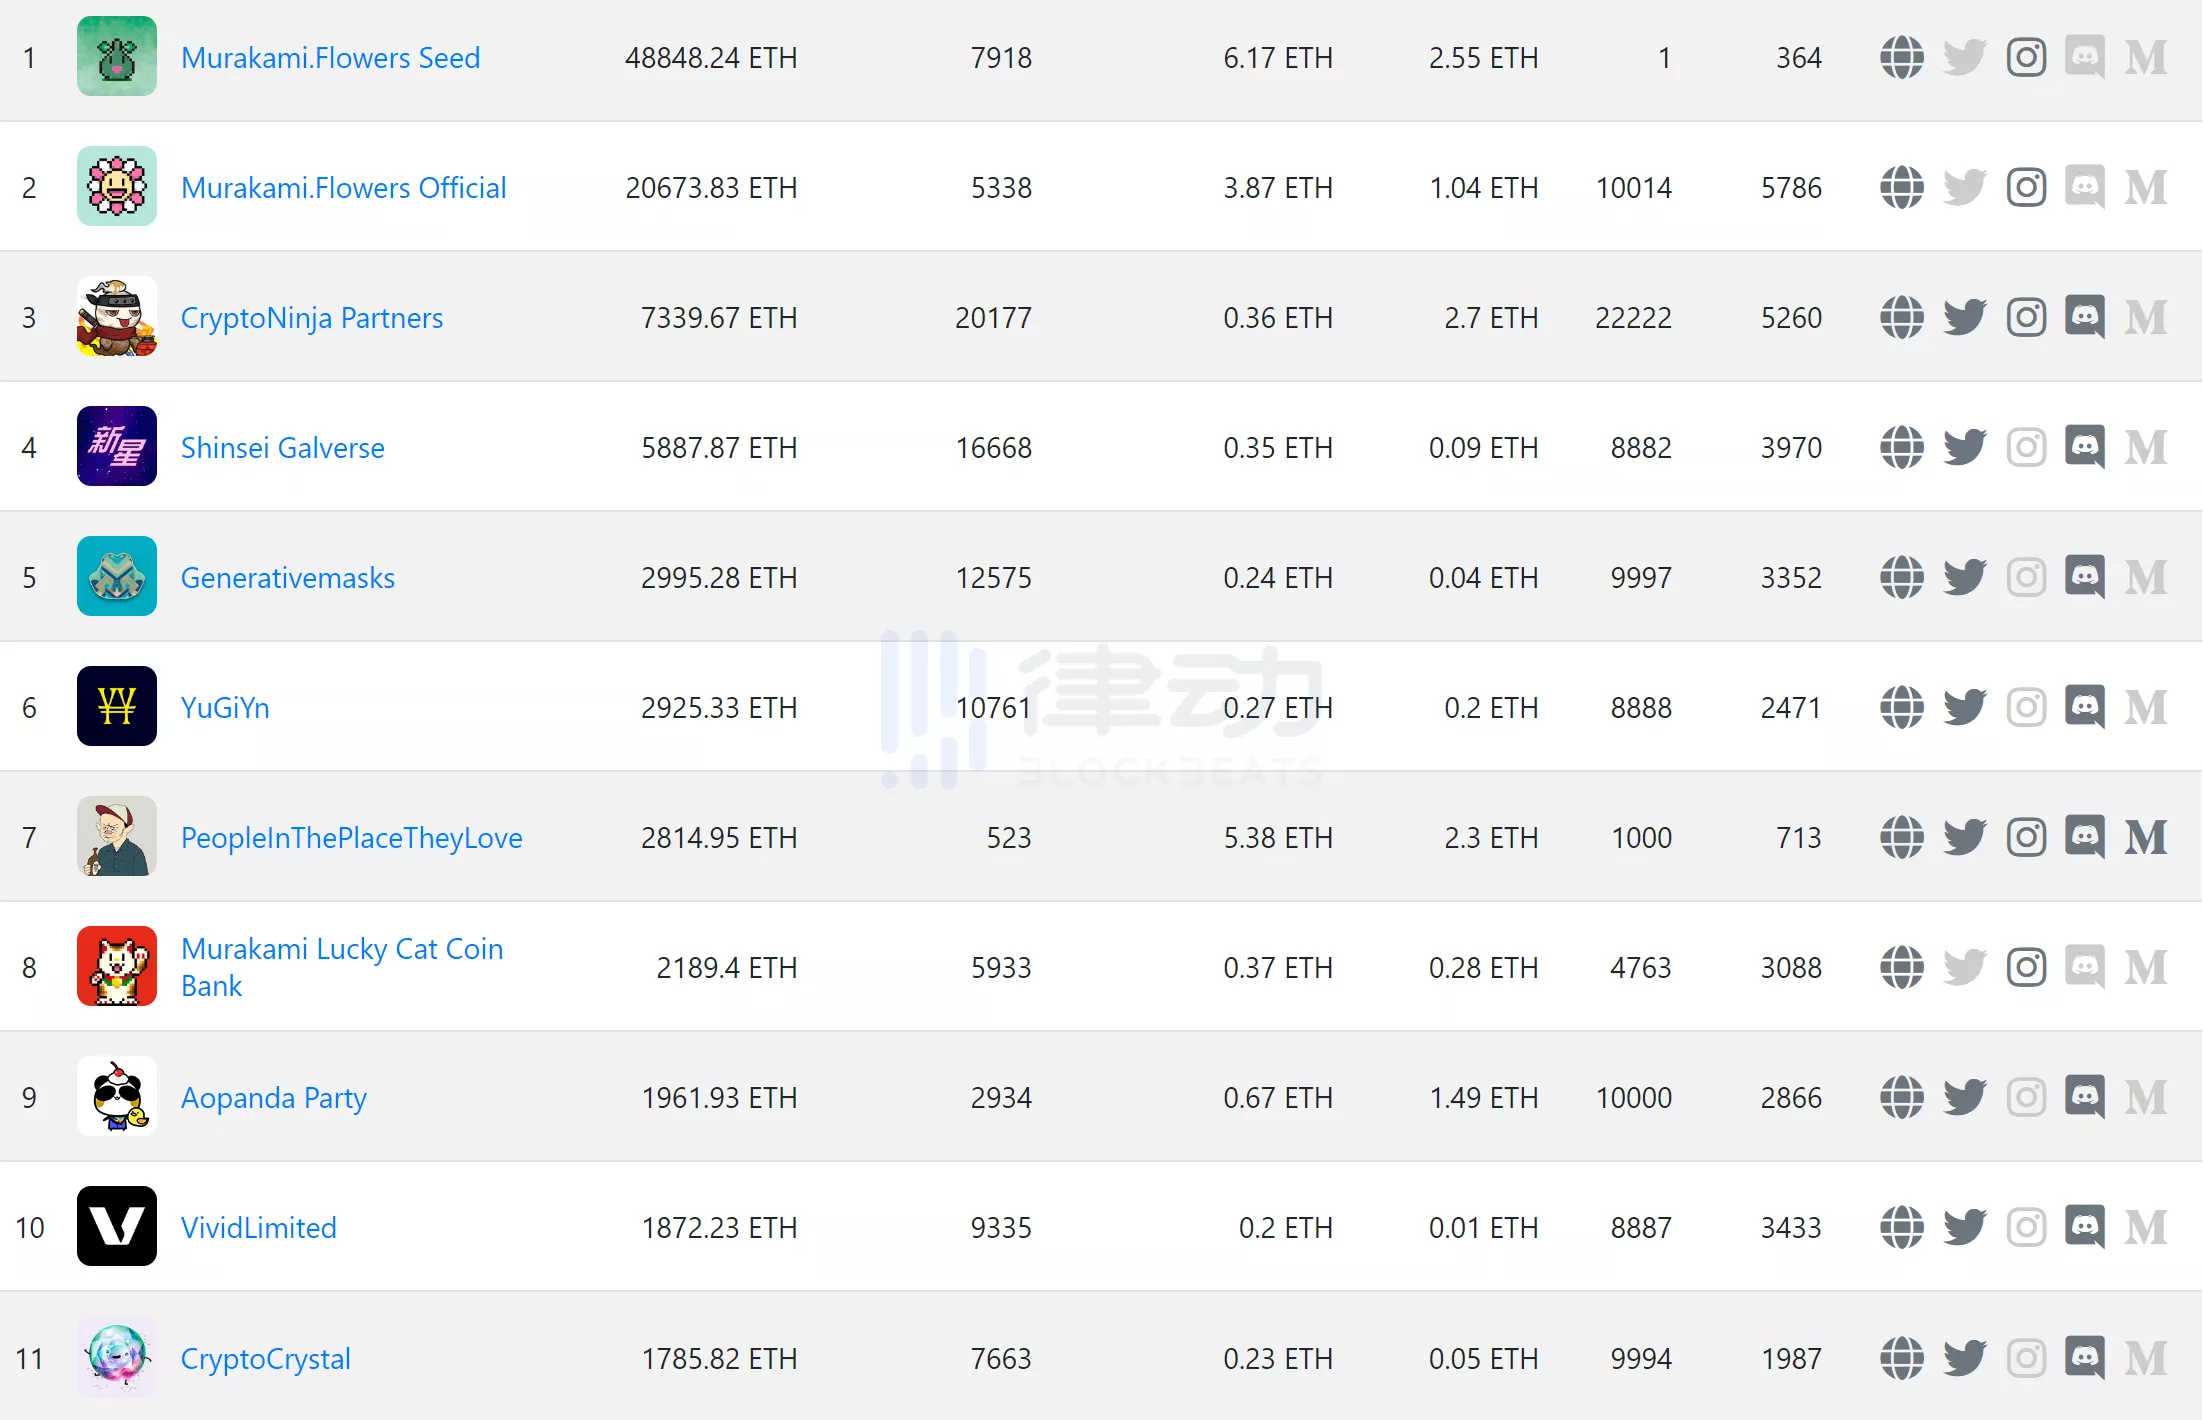This screenshot has height=1420, width=2203.
Task: Open the CryptoNinja Partners collection link
Action: [x=311, y=318]
